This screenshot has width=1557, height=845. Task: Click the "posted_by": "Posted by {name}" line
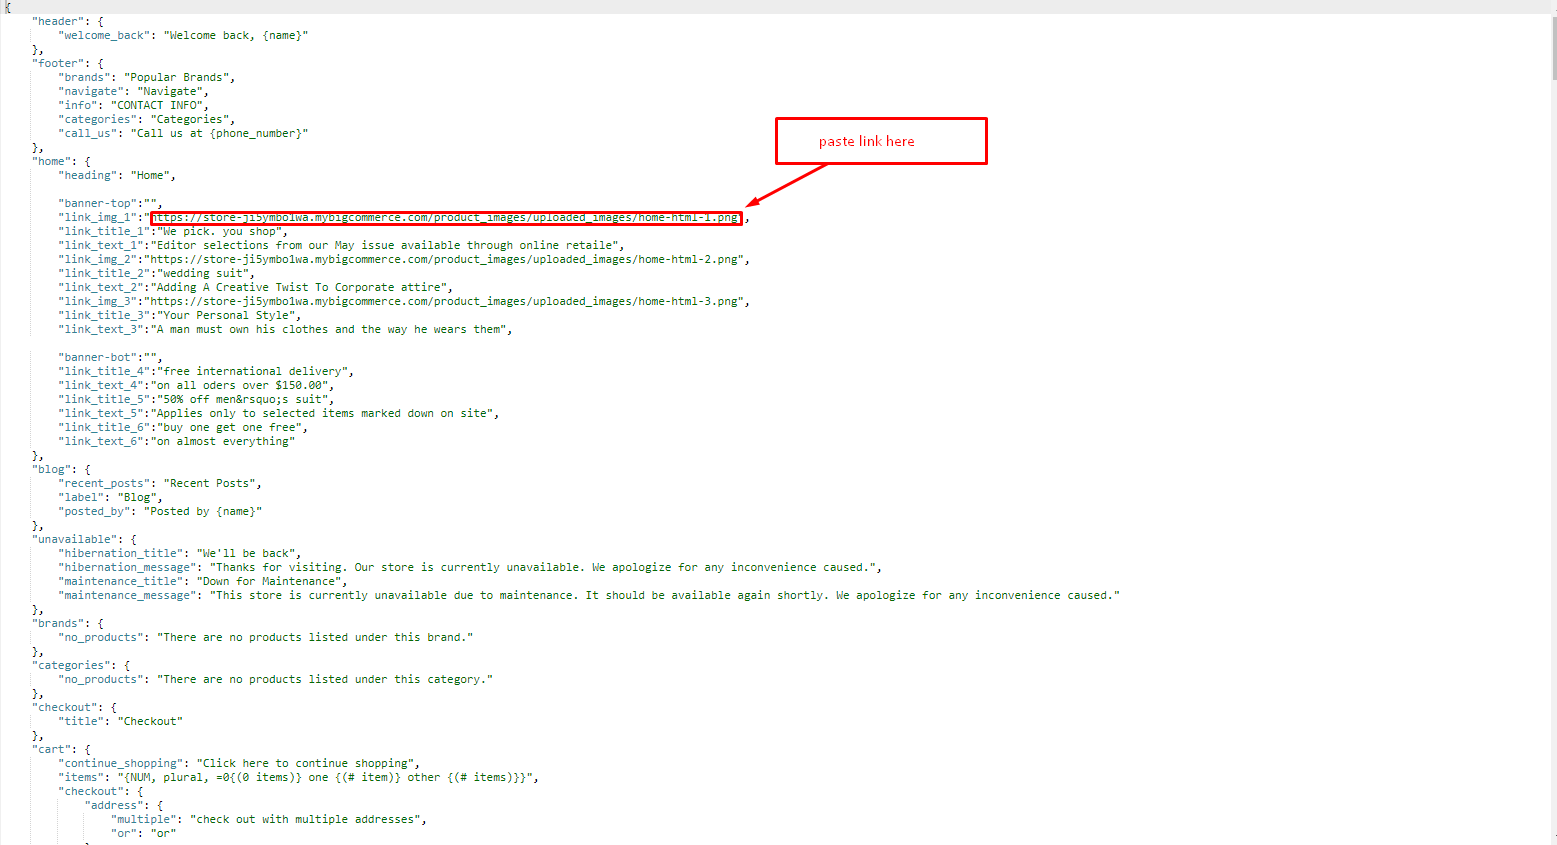[x=160, y=511]
